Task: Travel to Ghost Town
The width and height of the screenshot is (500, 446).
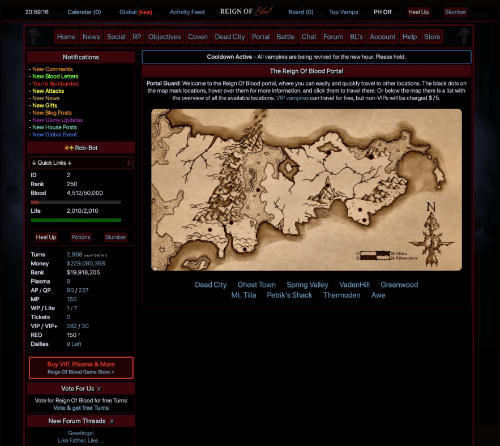Action: (257, 285)
